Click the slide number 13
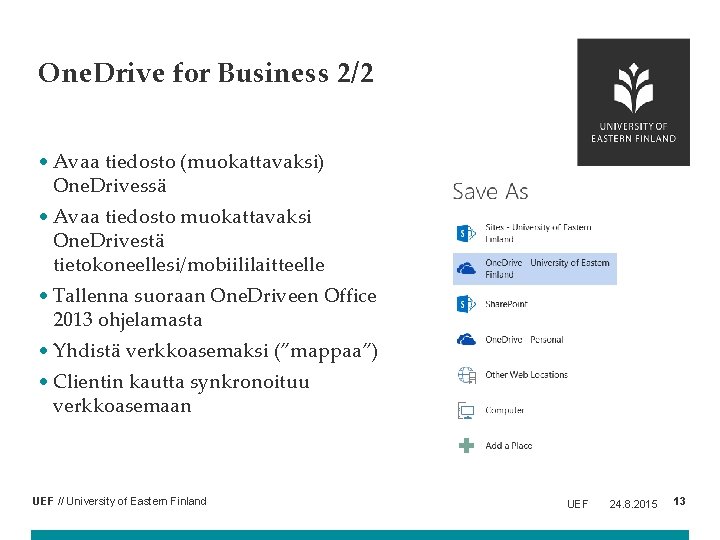The image size is (720, 540). coord(679,501)
